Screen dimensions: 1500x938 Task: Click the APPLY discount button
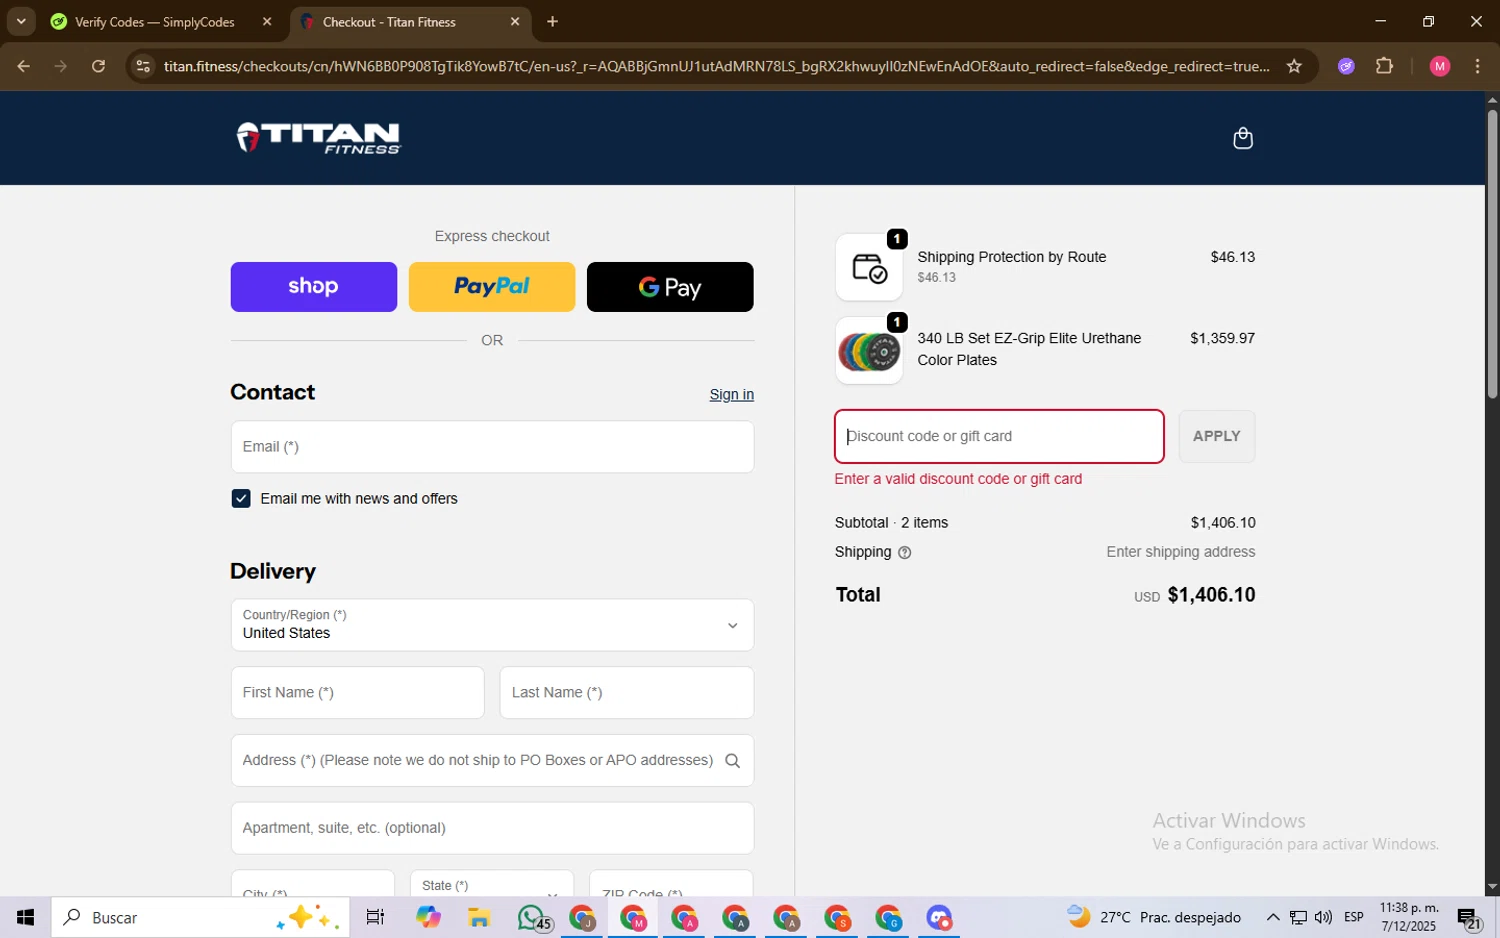click(1217, 437)
